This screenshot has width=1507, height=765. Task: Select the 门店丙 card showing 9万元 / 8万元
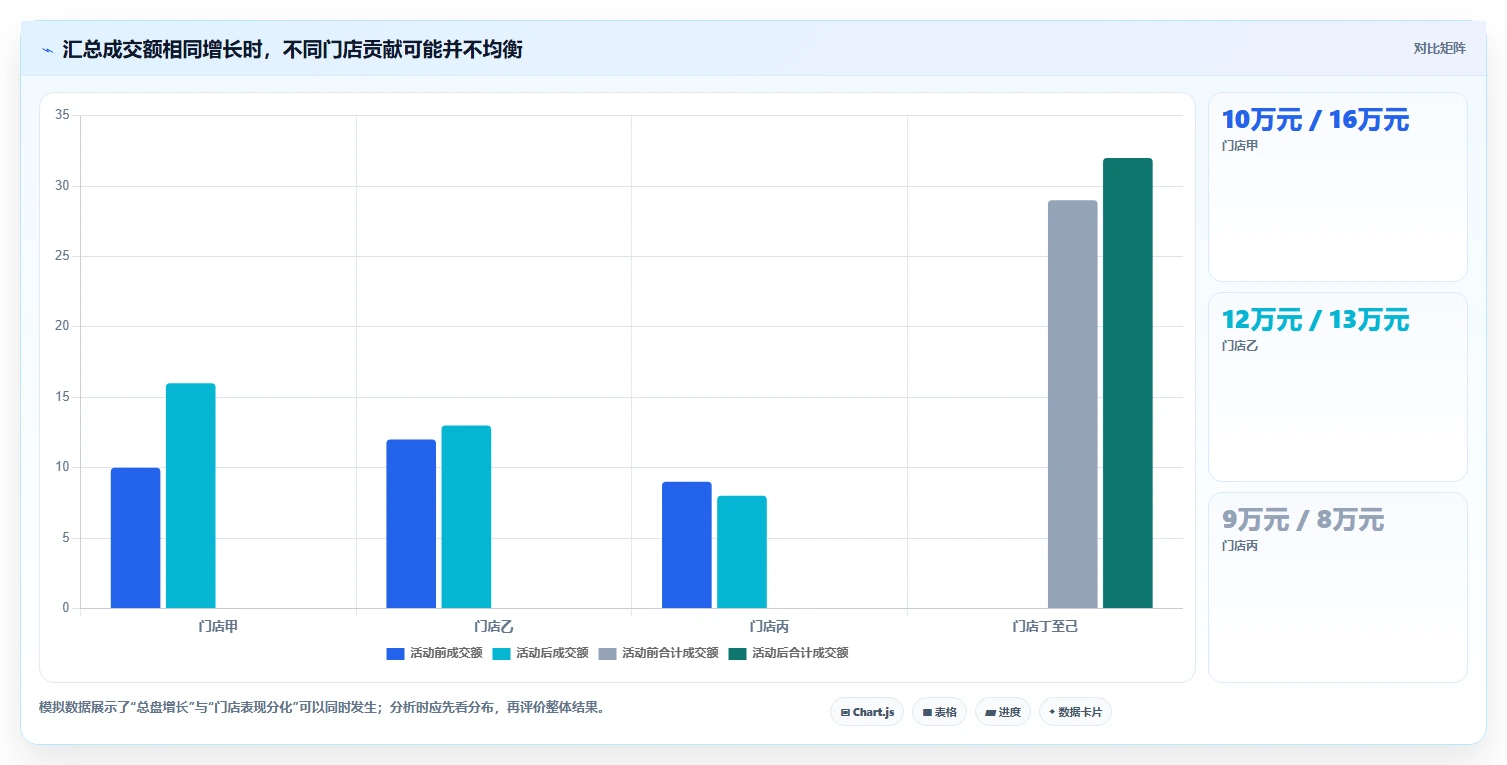click(1337, 587)
